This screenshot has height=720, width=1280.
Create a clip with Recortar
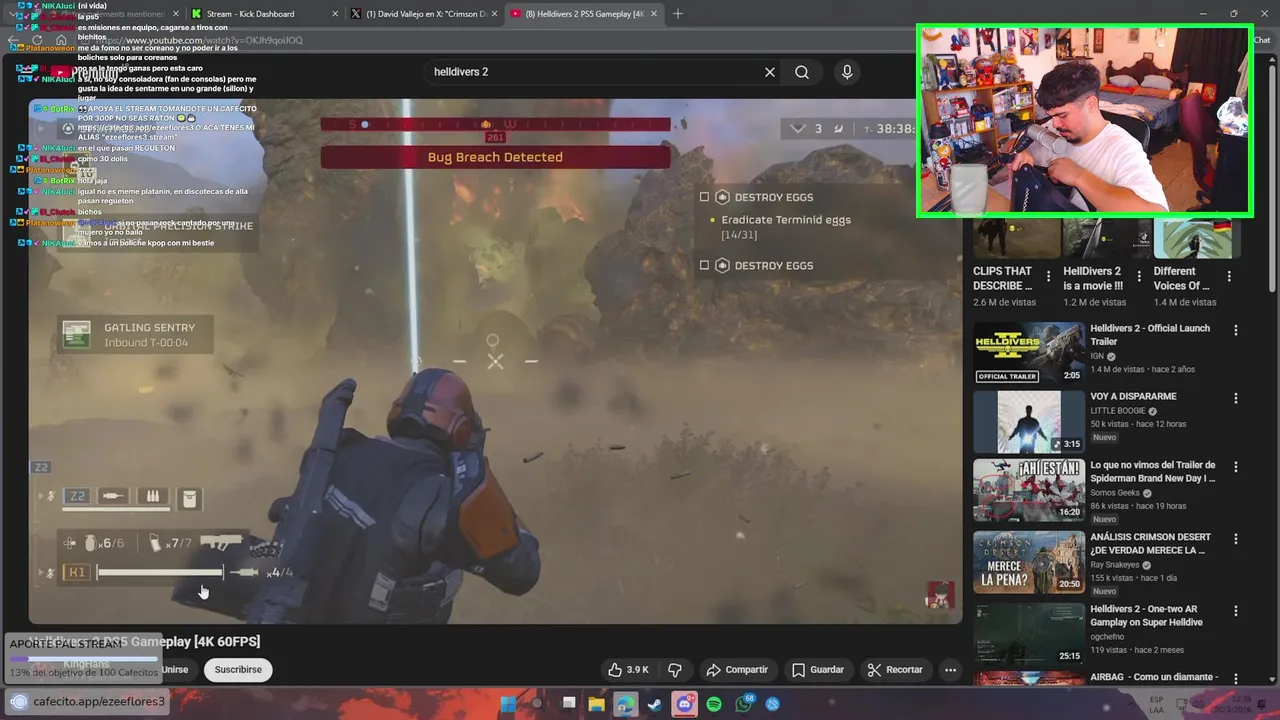(895, 670)
